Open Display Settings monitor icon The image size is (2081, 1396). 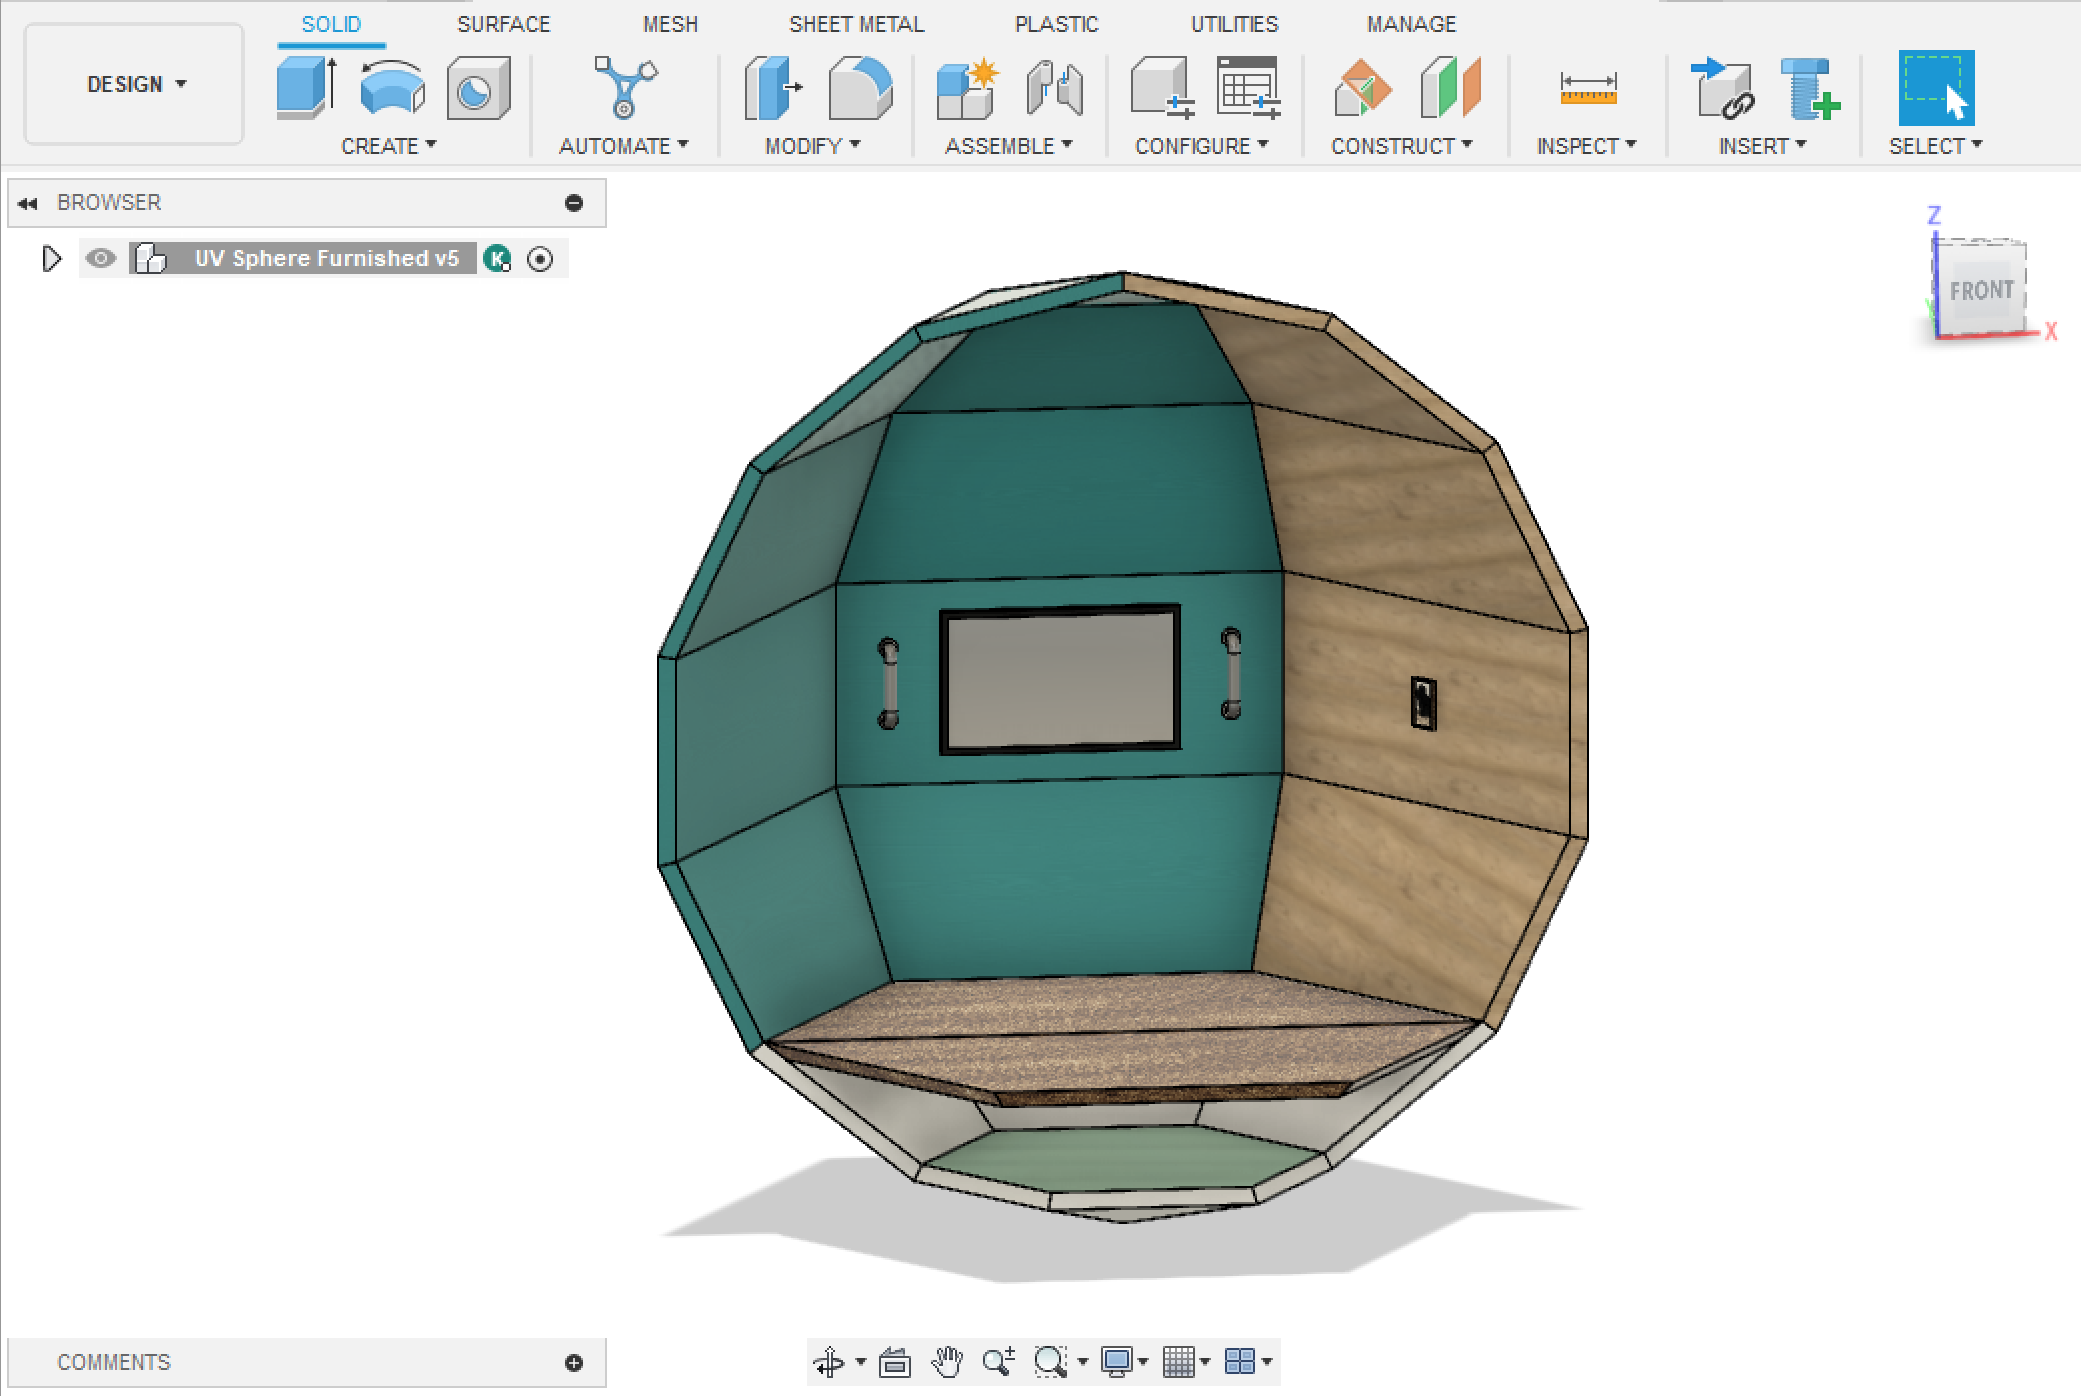coord(1116,1362)
